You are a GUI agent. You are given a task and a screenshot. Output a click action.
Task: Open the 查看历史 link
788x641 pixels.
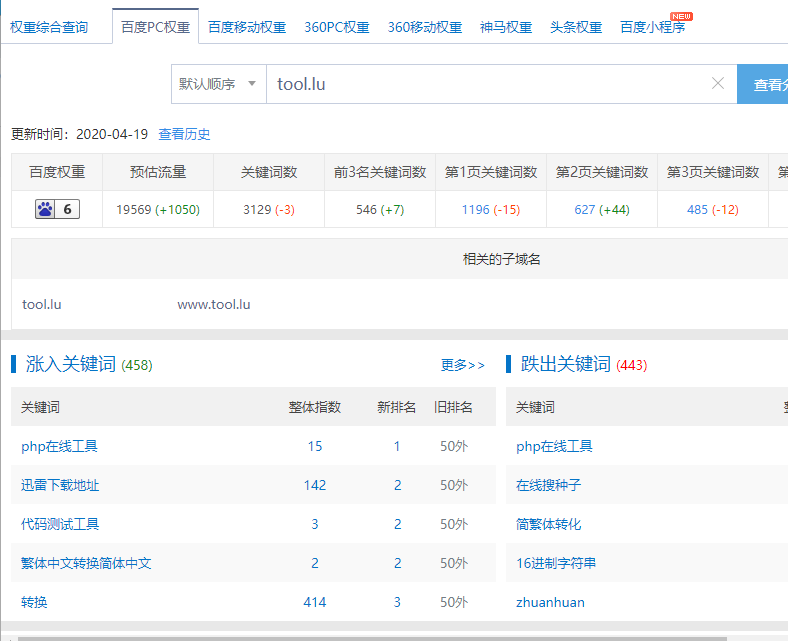pos(184,134)
